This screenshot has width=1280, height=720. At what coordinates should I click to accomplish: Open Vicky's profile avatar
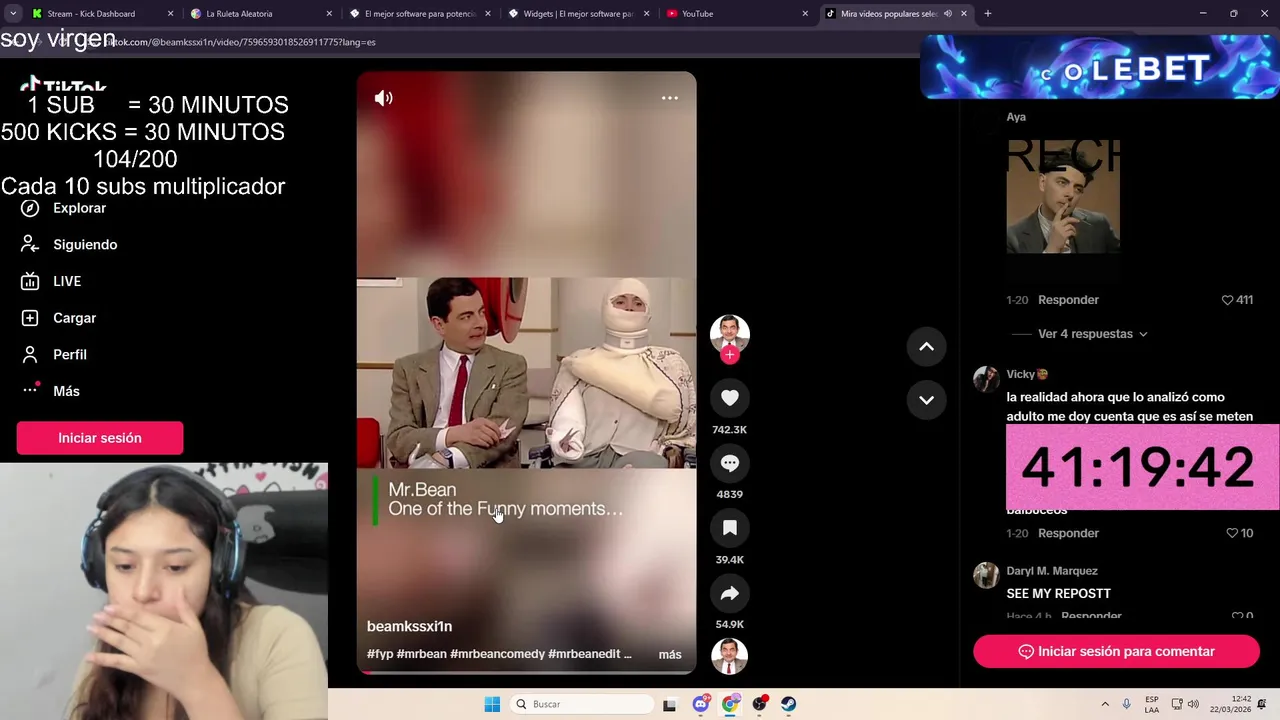click(986, 379)
